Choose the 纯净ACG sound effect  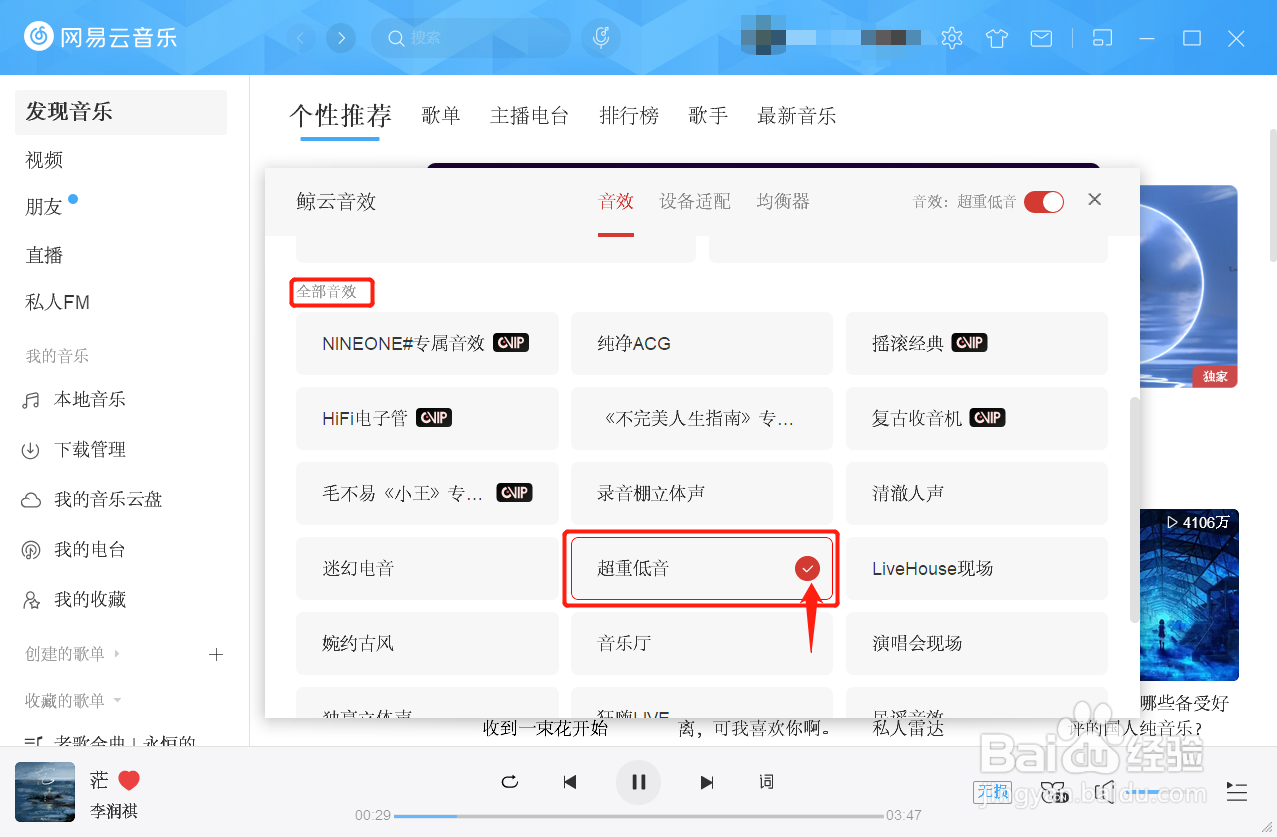(x=702, y=343)
